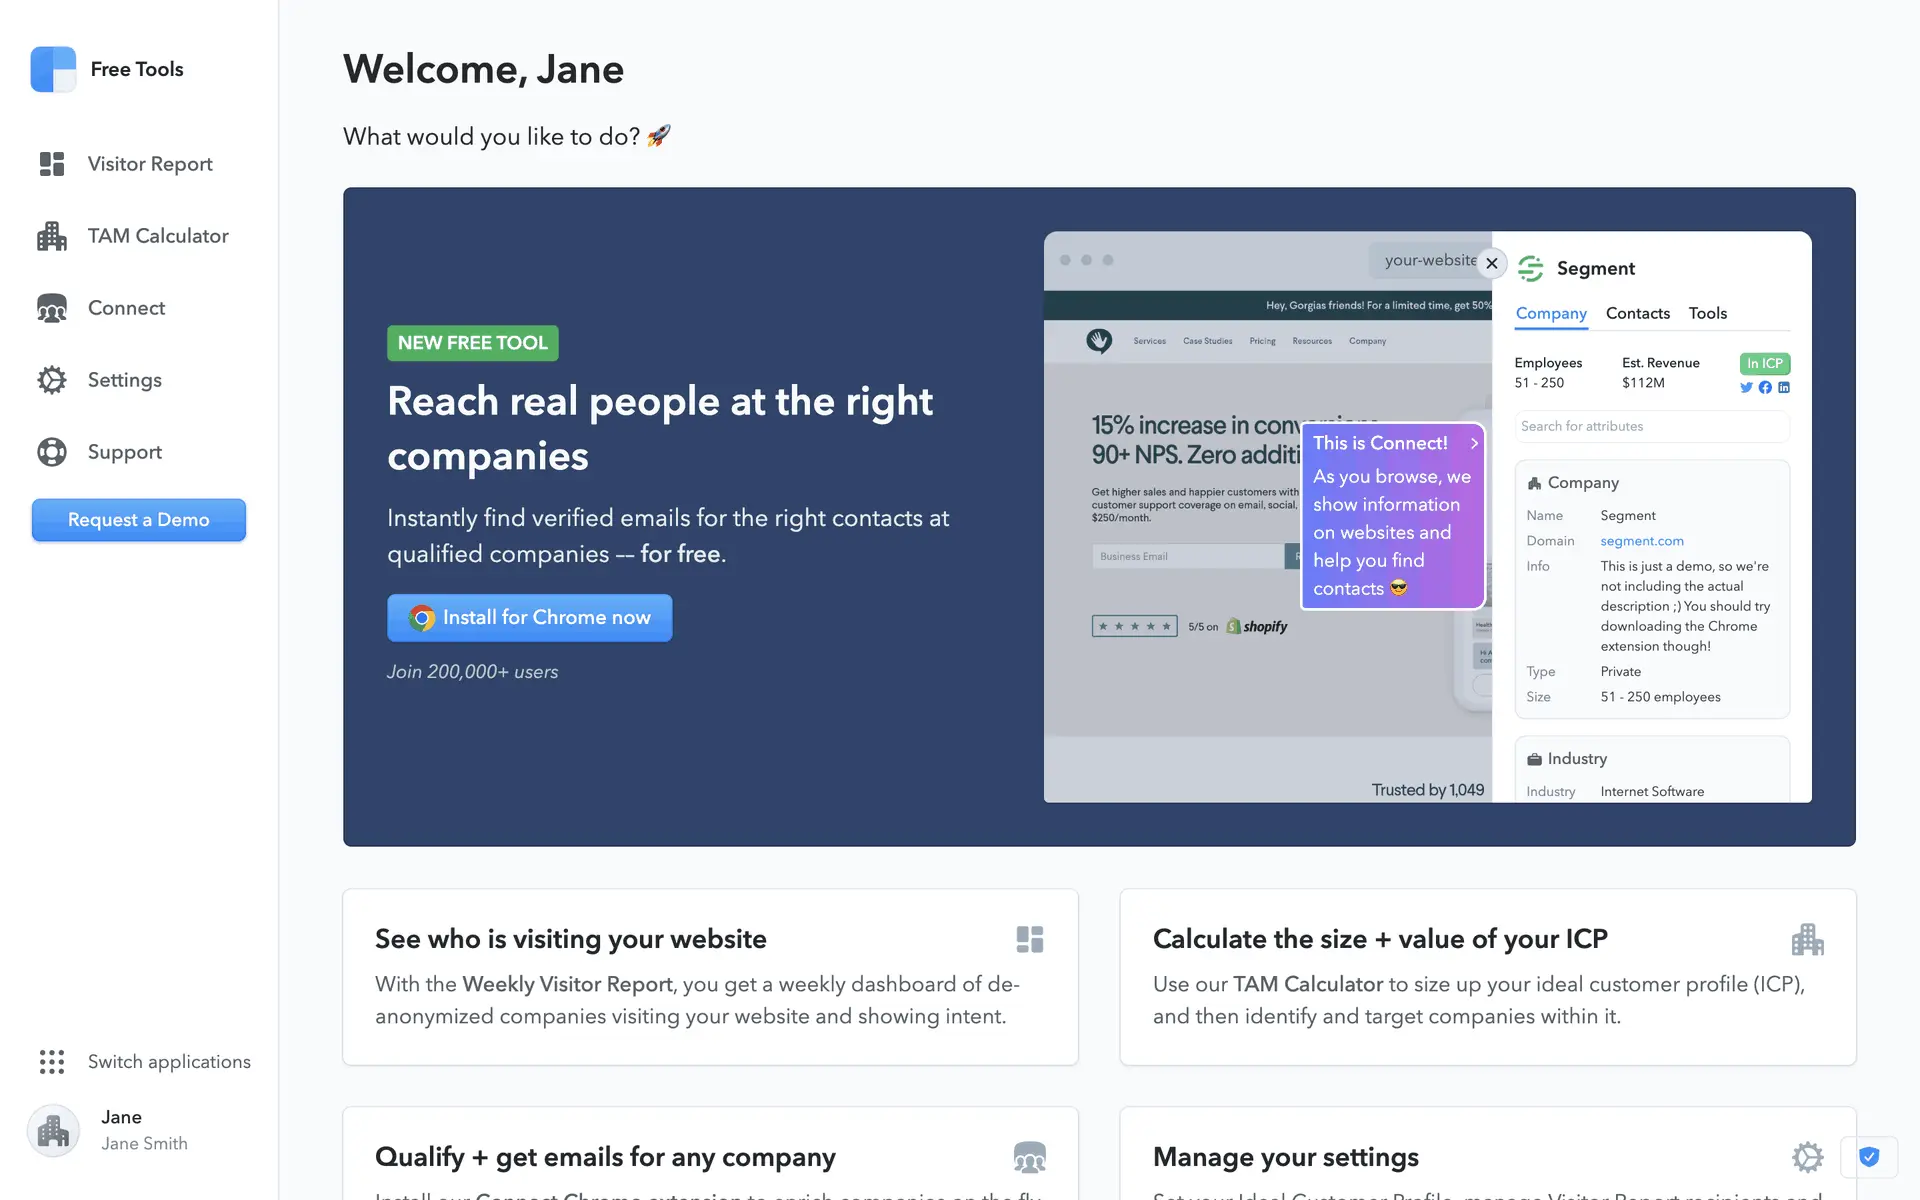
Task: Open Settings gear icon in sidebar
Action: [x=52, y=380]
